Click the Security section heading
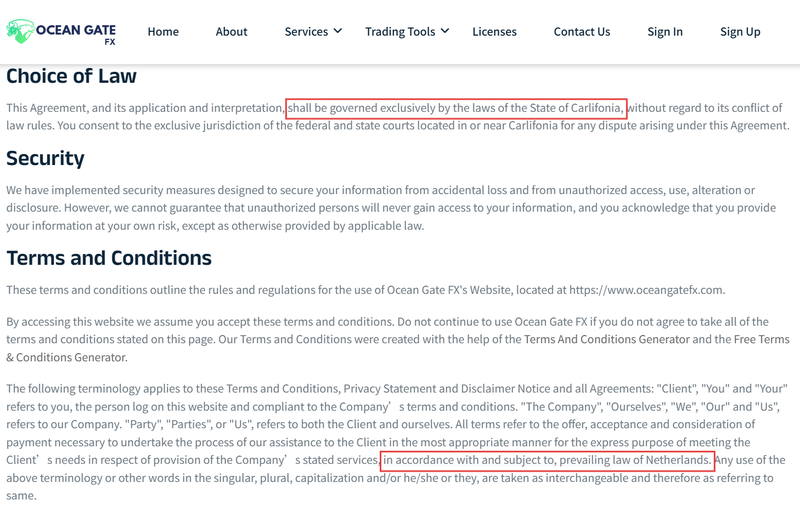Image resolution: width=800 pixels, height=511 pixels. click(45, 159)
